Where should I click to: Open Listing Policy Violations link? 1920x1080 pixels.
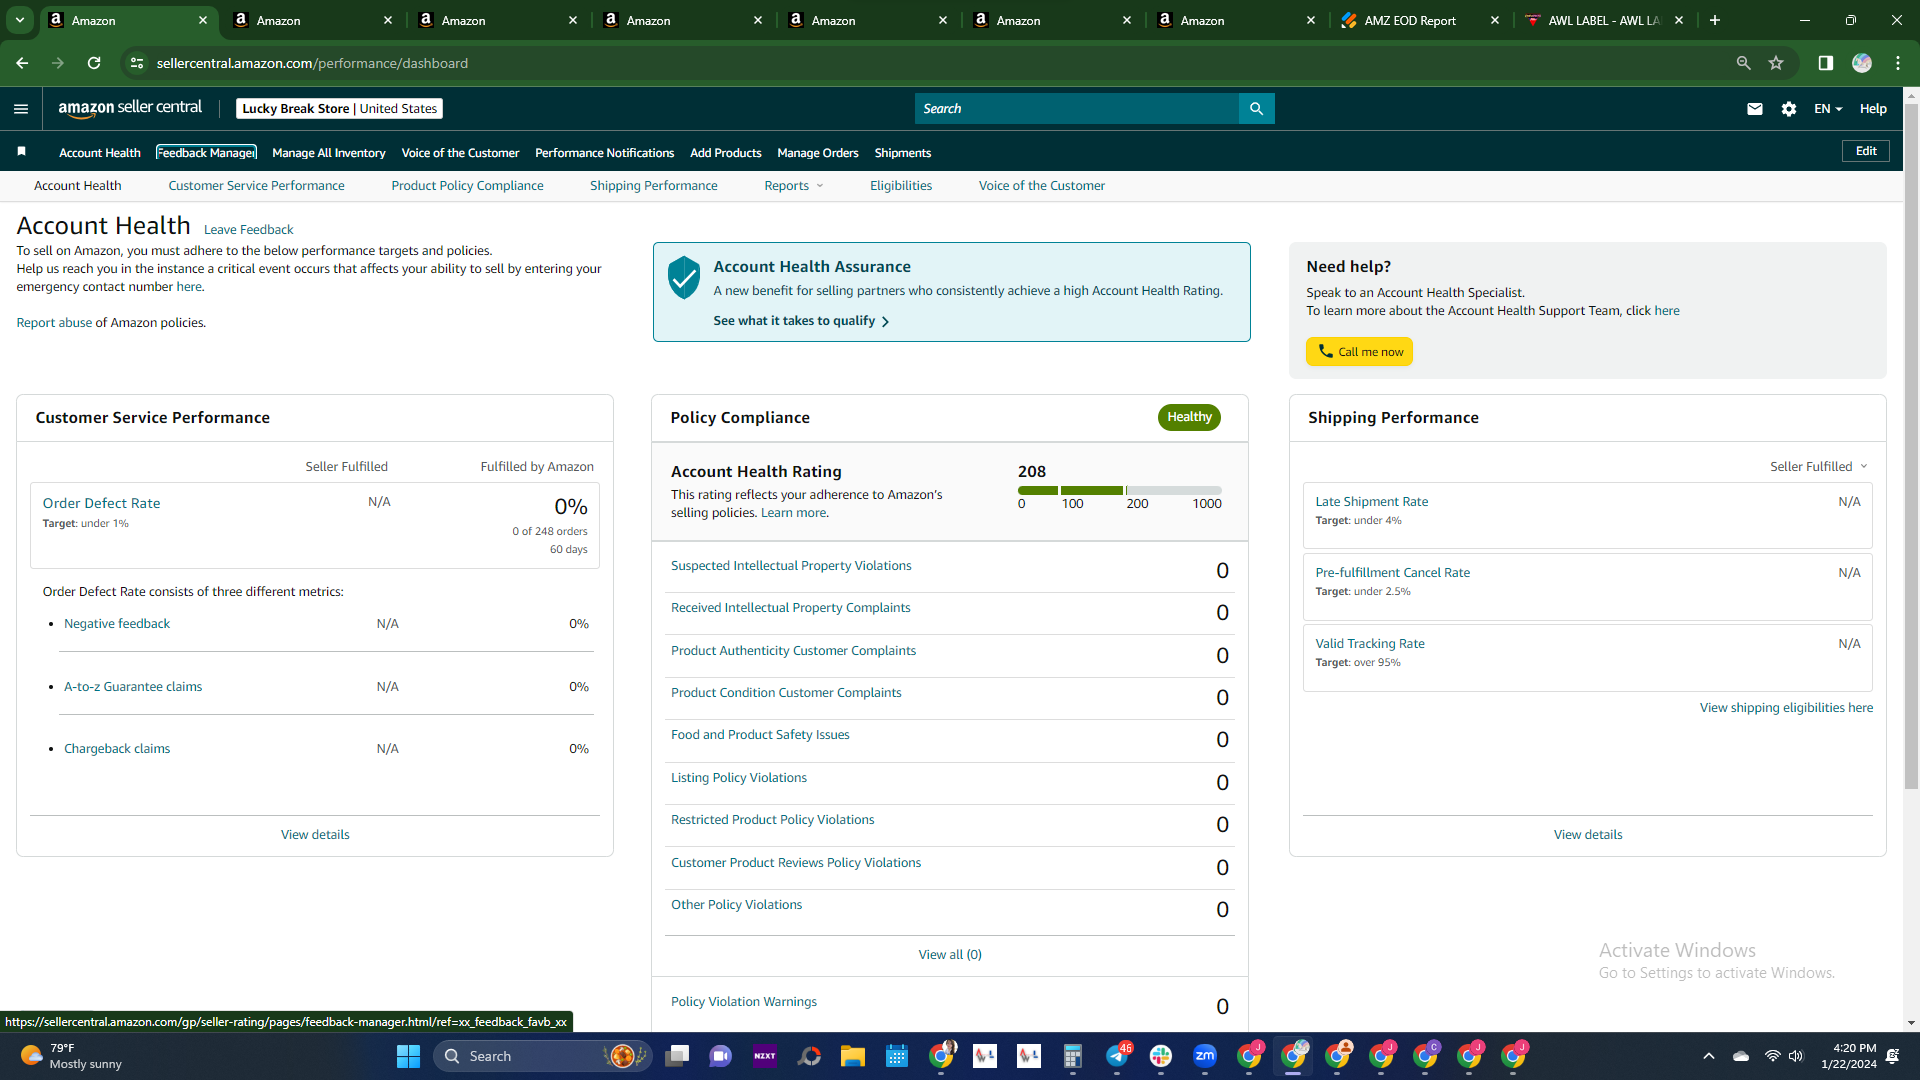pos(739,778)
